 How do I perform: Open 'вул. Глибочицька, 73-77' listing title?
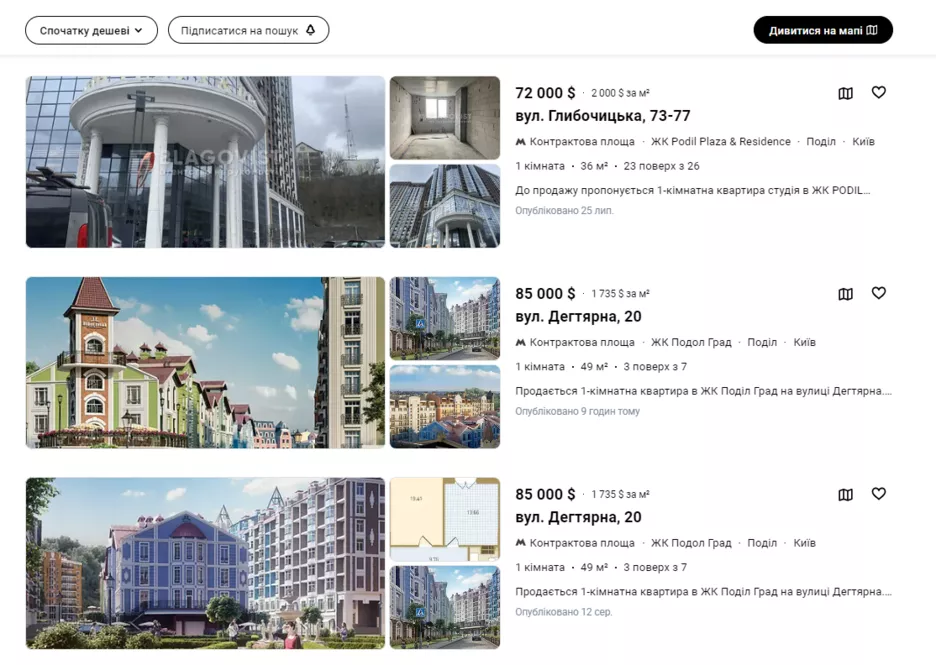tap(602, 116)
